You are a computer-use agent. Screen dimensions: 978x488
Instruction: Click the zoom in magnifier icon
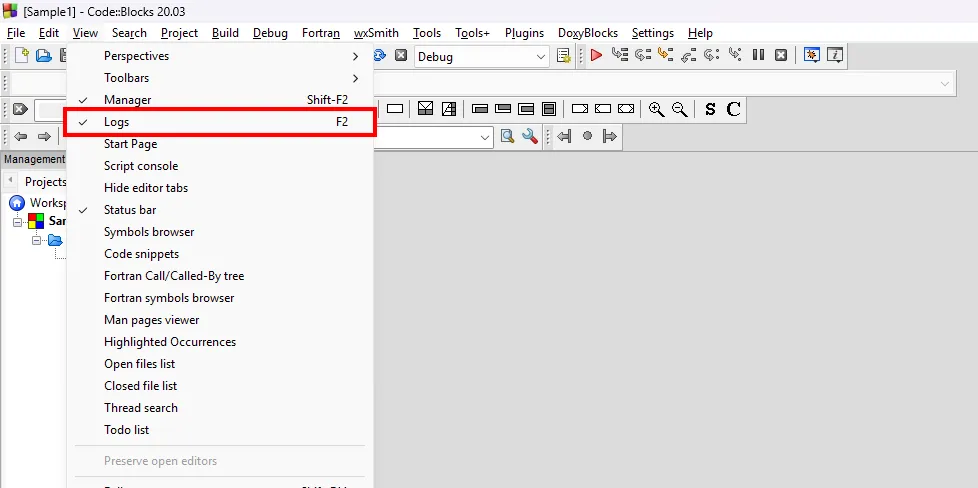coord(656,109)
